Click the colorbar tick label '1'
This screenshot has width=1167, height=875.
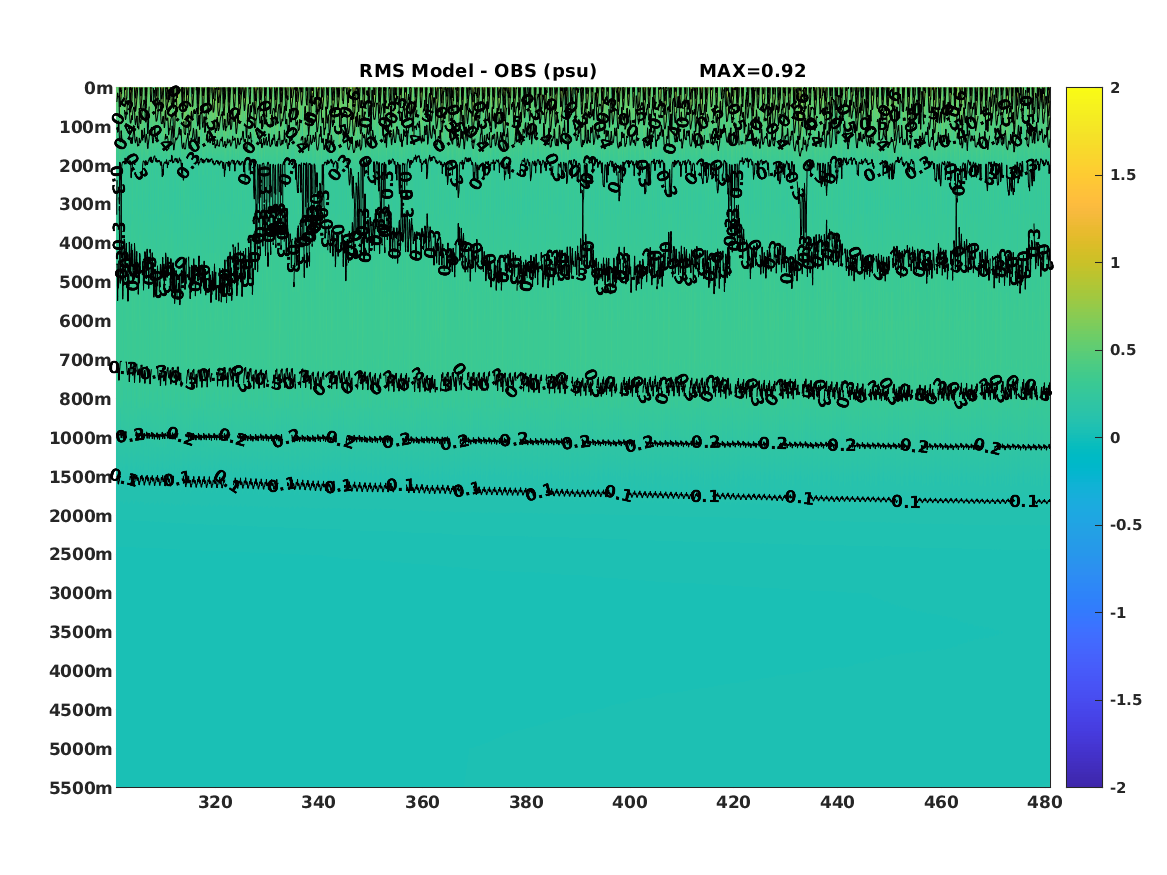(x=1115, y=263)
